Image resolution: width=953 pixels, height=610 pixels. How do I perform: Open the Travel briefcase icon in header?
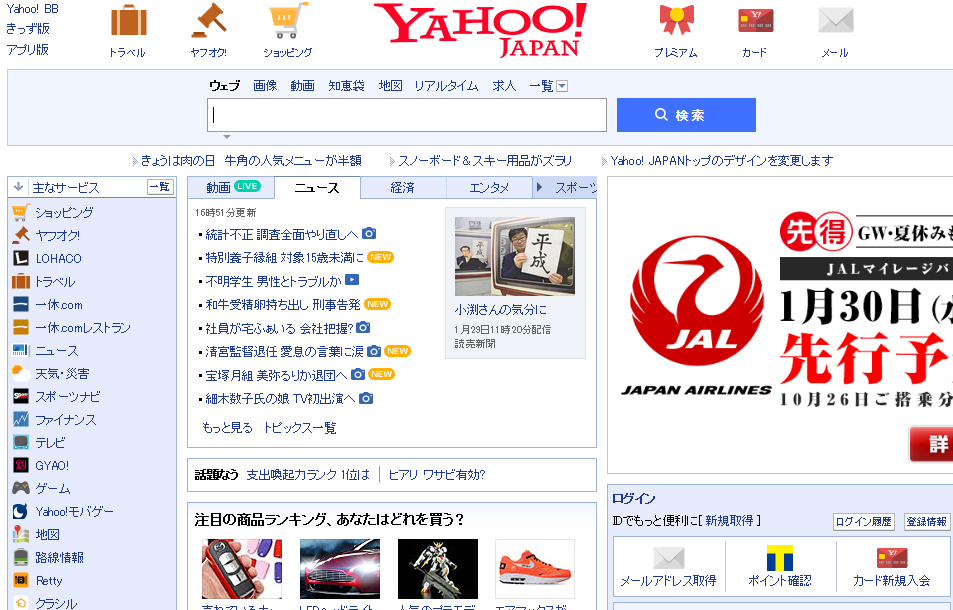coord(128,20)
